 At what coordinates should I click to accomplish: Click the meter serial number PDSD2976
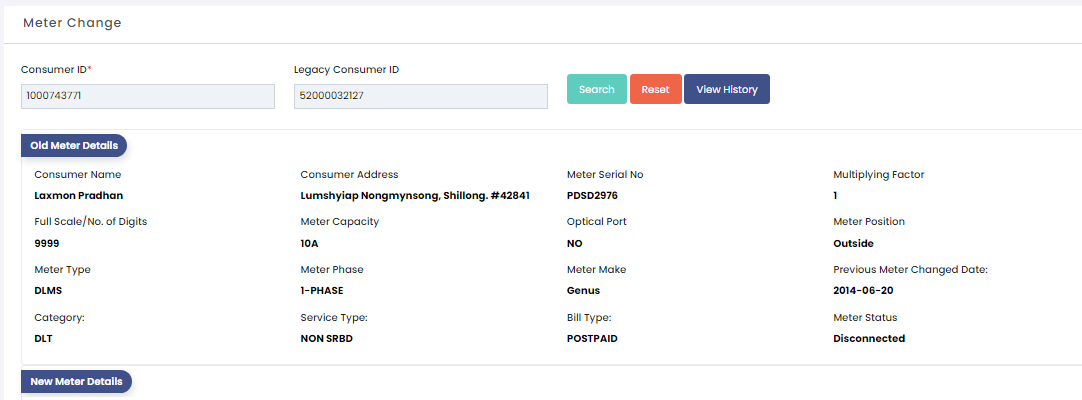pyautogui.click(x=592, y=195)
